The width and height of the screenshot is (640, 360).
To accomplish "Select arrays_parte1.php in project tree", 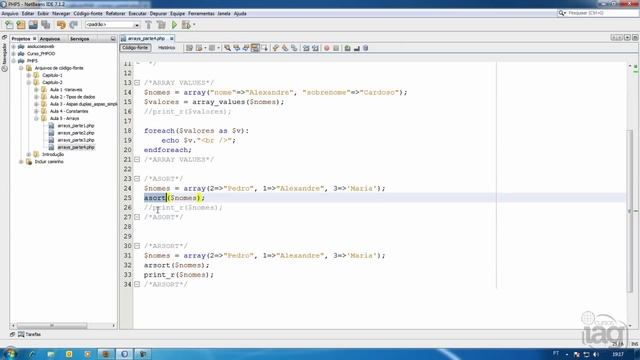I will (76, 126).
